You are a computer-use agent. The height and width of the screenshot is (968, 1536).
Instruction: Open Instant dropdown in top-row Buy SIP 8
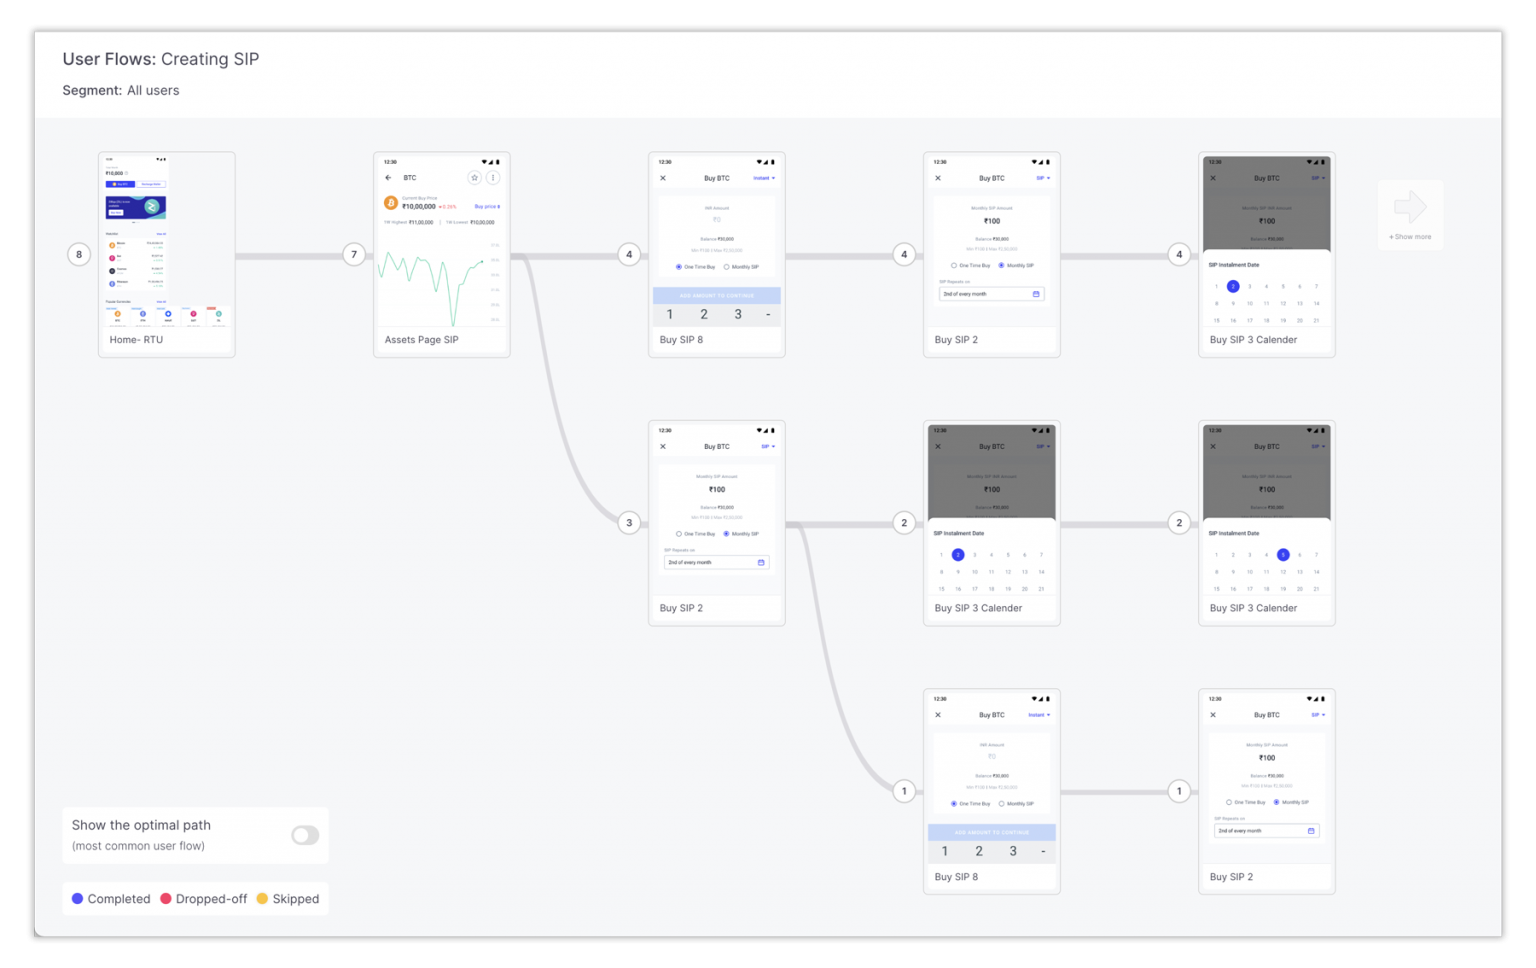tap(764, 178)
